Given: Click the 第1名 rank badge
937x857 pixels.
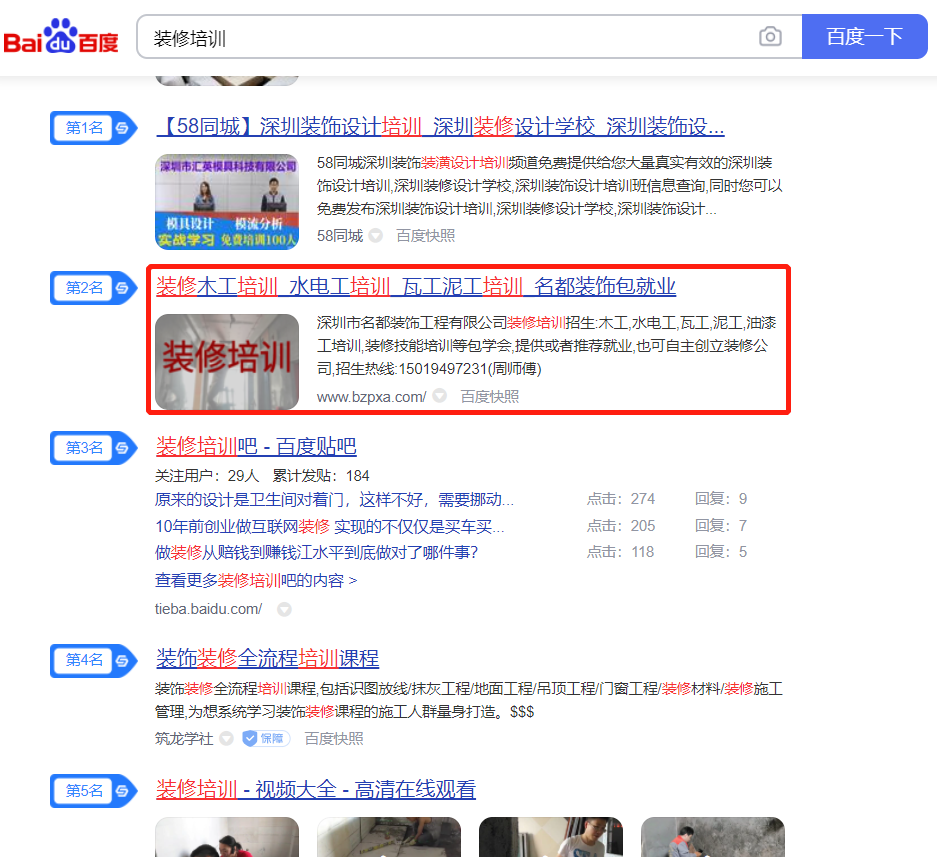Looking at the screenshot, I should tap(94, 128).
